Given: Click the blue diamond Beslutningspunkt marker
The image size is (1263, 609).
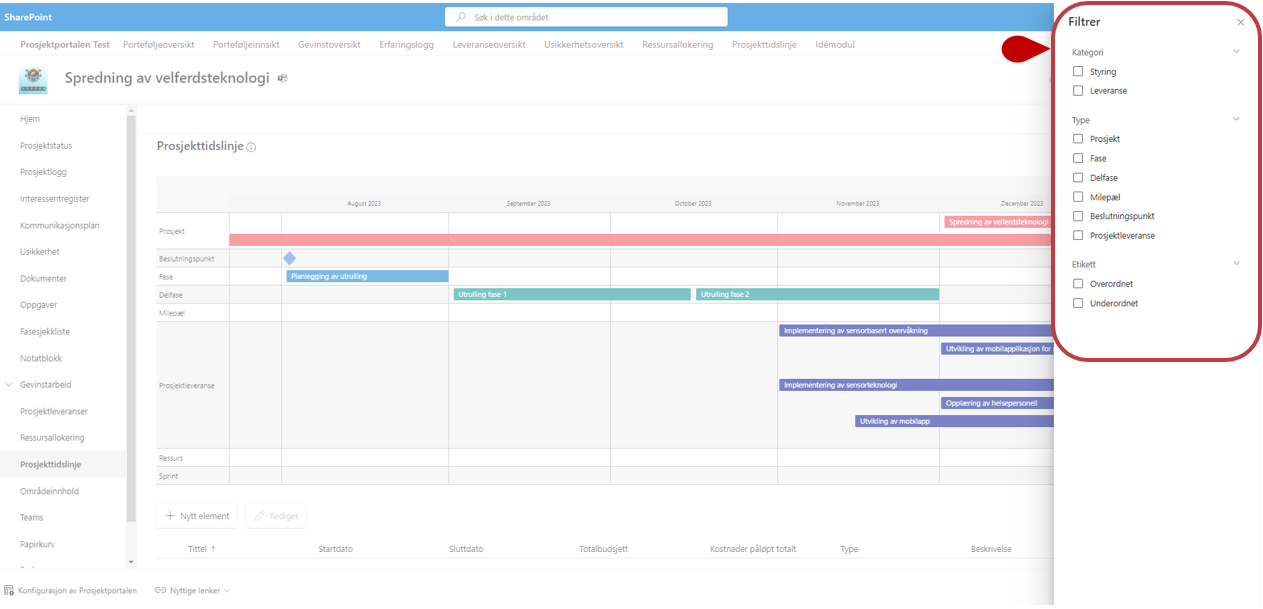Looking at the screenshot, I should (289, 258).
